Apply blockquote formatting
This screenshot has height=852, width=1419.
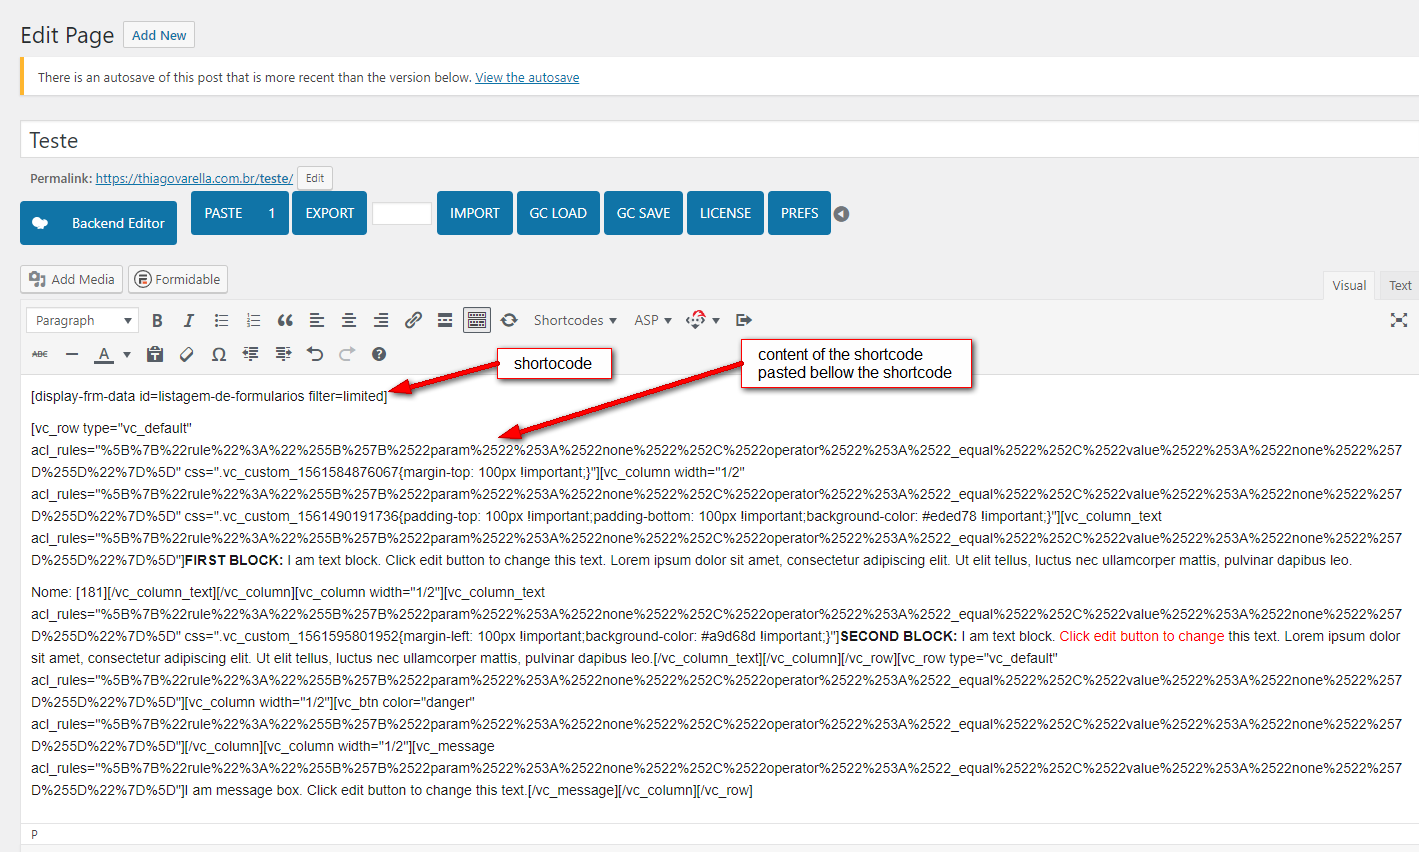click(x=285, y=320)
